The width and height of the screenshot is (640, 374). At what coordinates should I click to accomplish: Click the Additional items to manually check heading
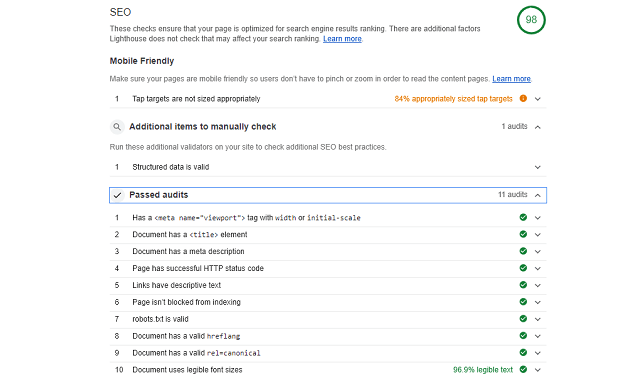tap(202, 127)
